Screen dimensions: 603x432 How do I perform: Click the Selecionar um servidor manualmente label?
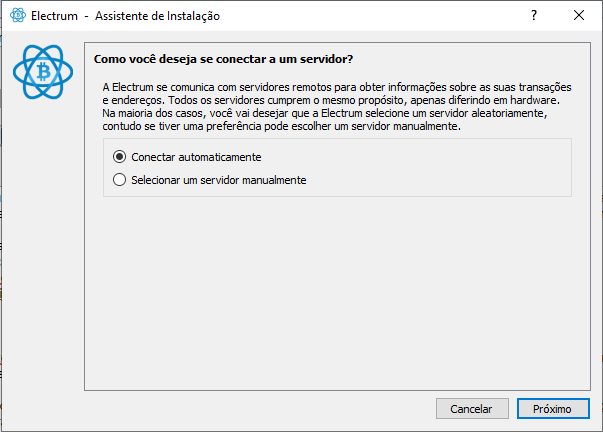tap(218, 180)
